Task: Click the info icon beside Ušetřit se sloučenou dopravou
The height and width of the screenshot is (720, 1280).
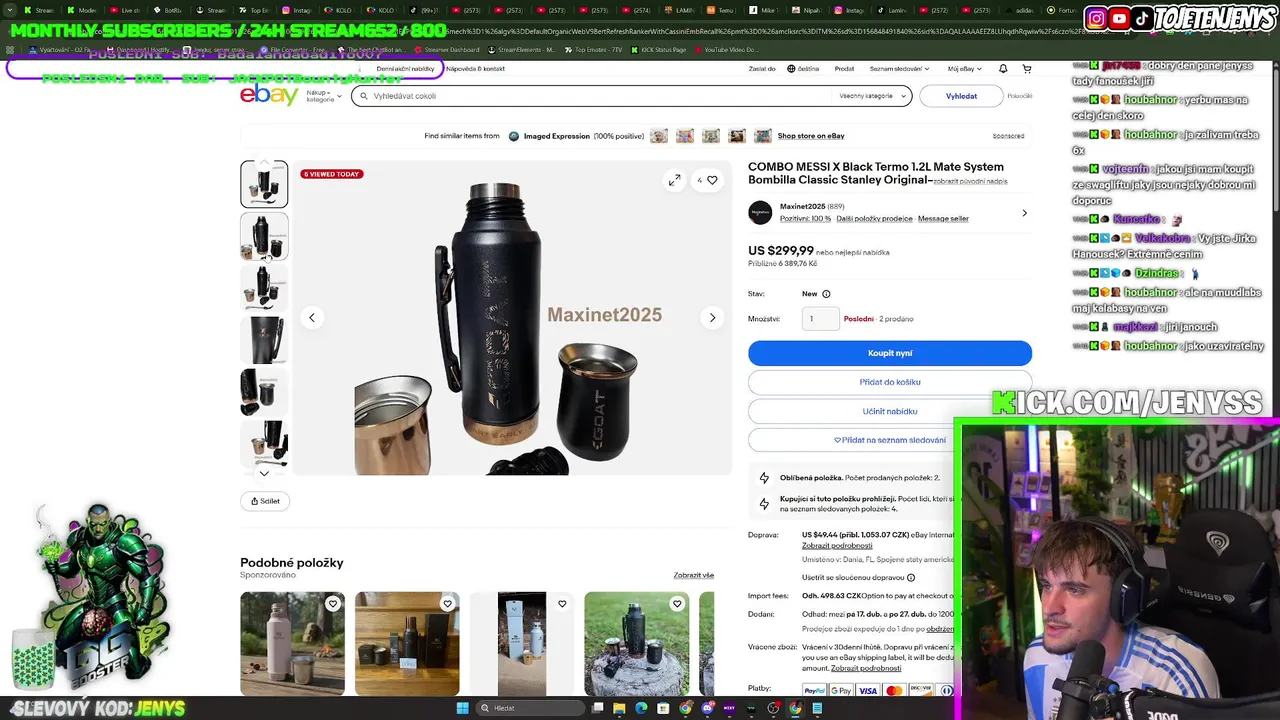Action: 910,578
